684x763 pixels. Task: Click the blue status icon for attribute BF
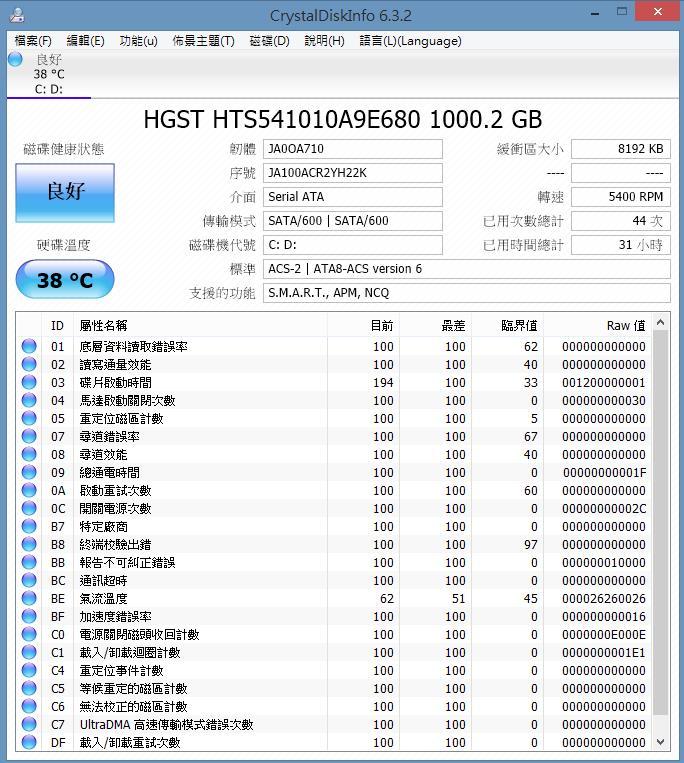coord(29,616)
